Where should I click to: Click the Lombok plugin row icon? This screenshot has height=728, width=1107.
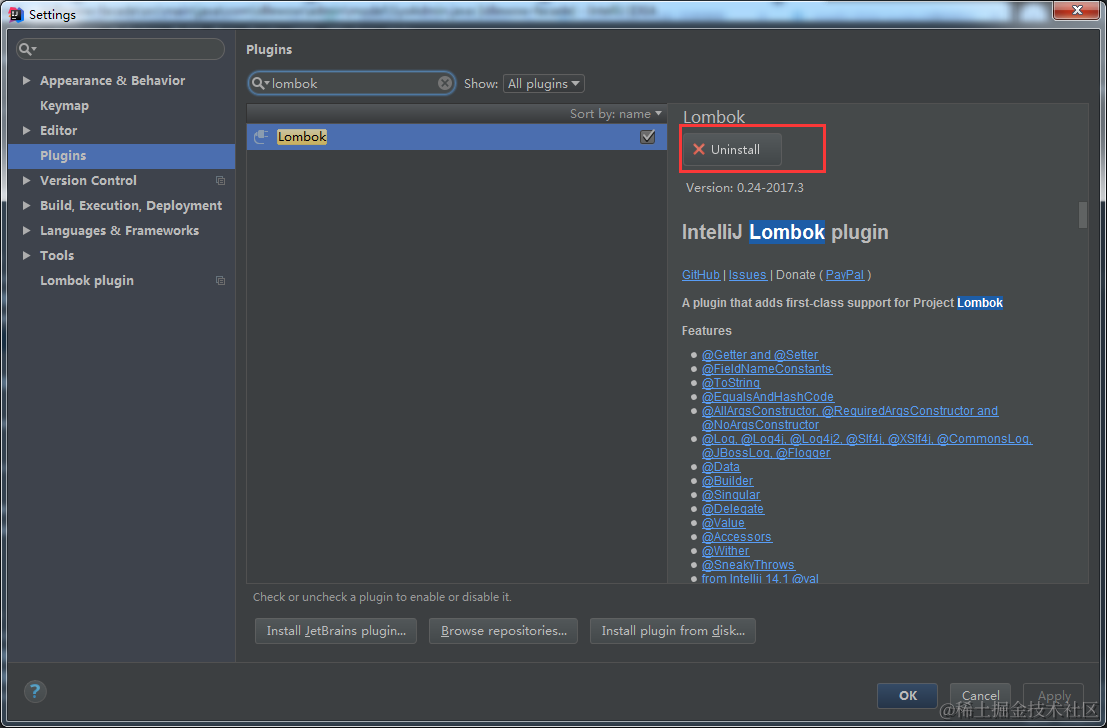pos(261,137)
